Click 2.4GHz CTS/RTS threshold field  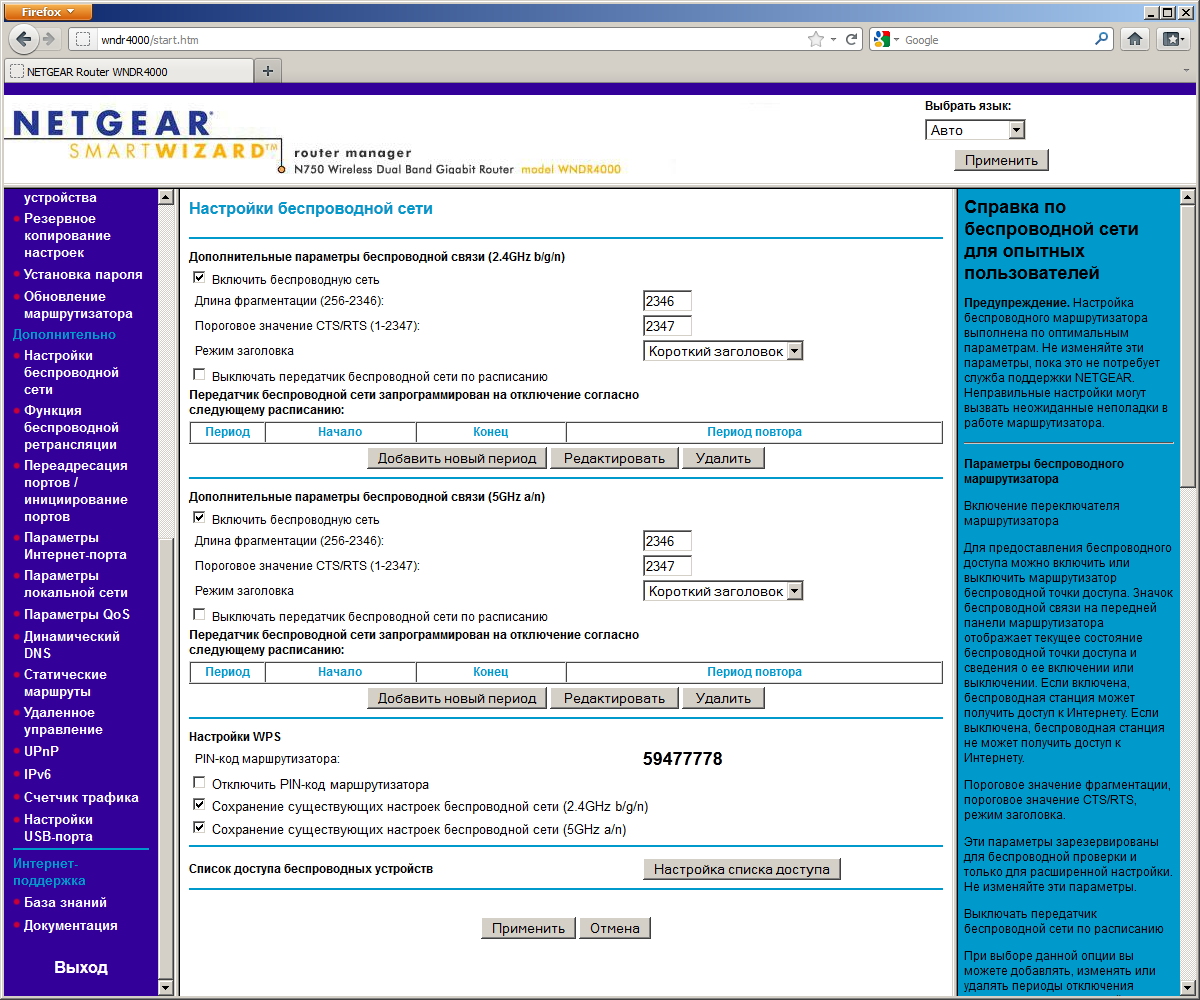[667, 326]
